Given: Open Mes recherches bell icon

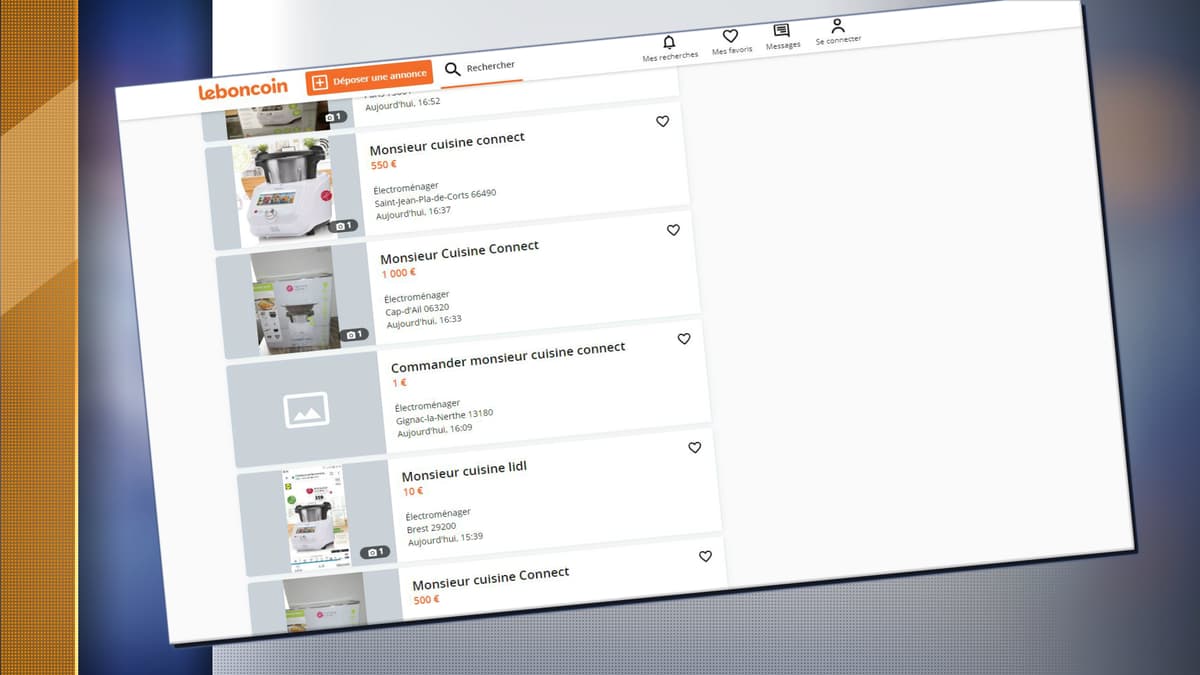Looking at the screenshot, I should click(669, 42).
